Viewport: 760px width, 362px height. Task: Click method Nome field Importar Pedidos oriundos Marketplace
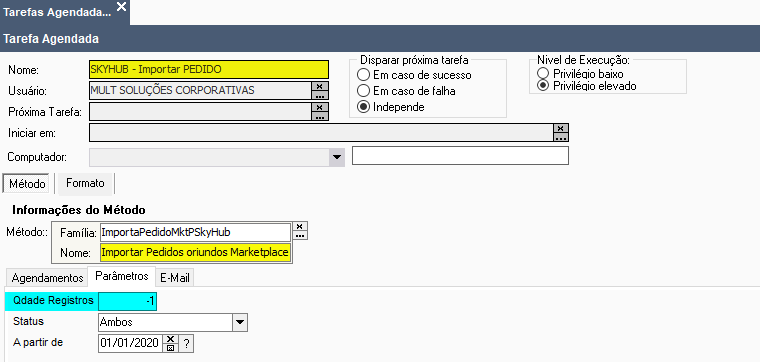(195, 252)
